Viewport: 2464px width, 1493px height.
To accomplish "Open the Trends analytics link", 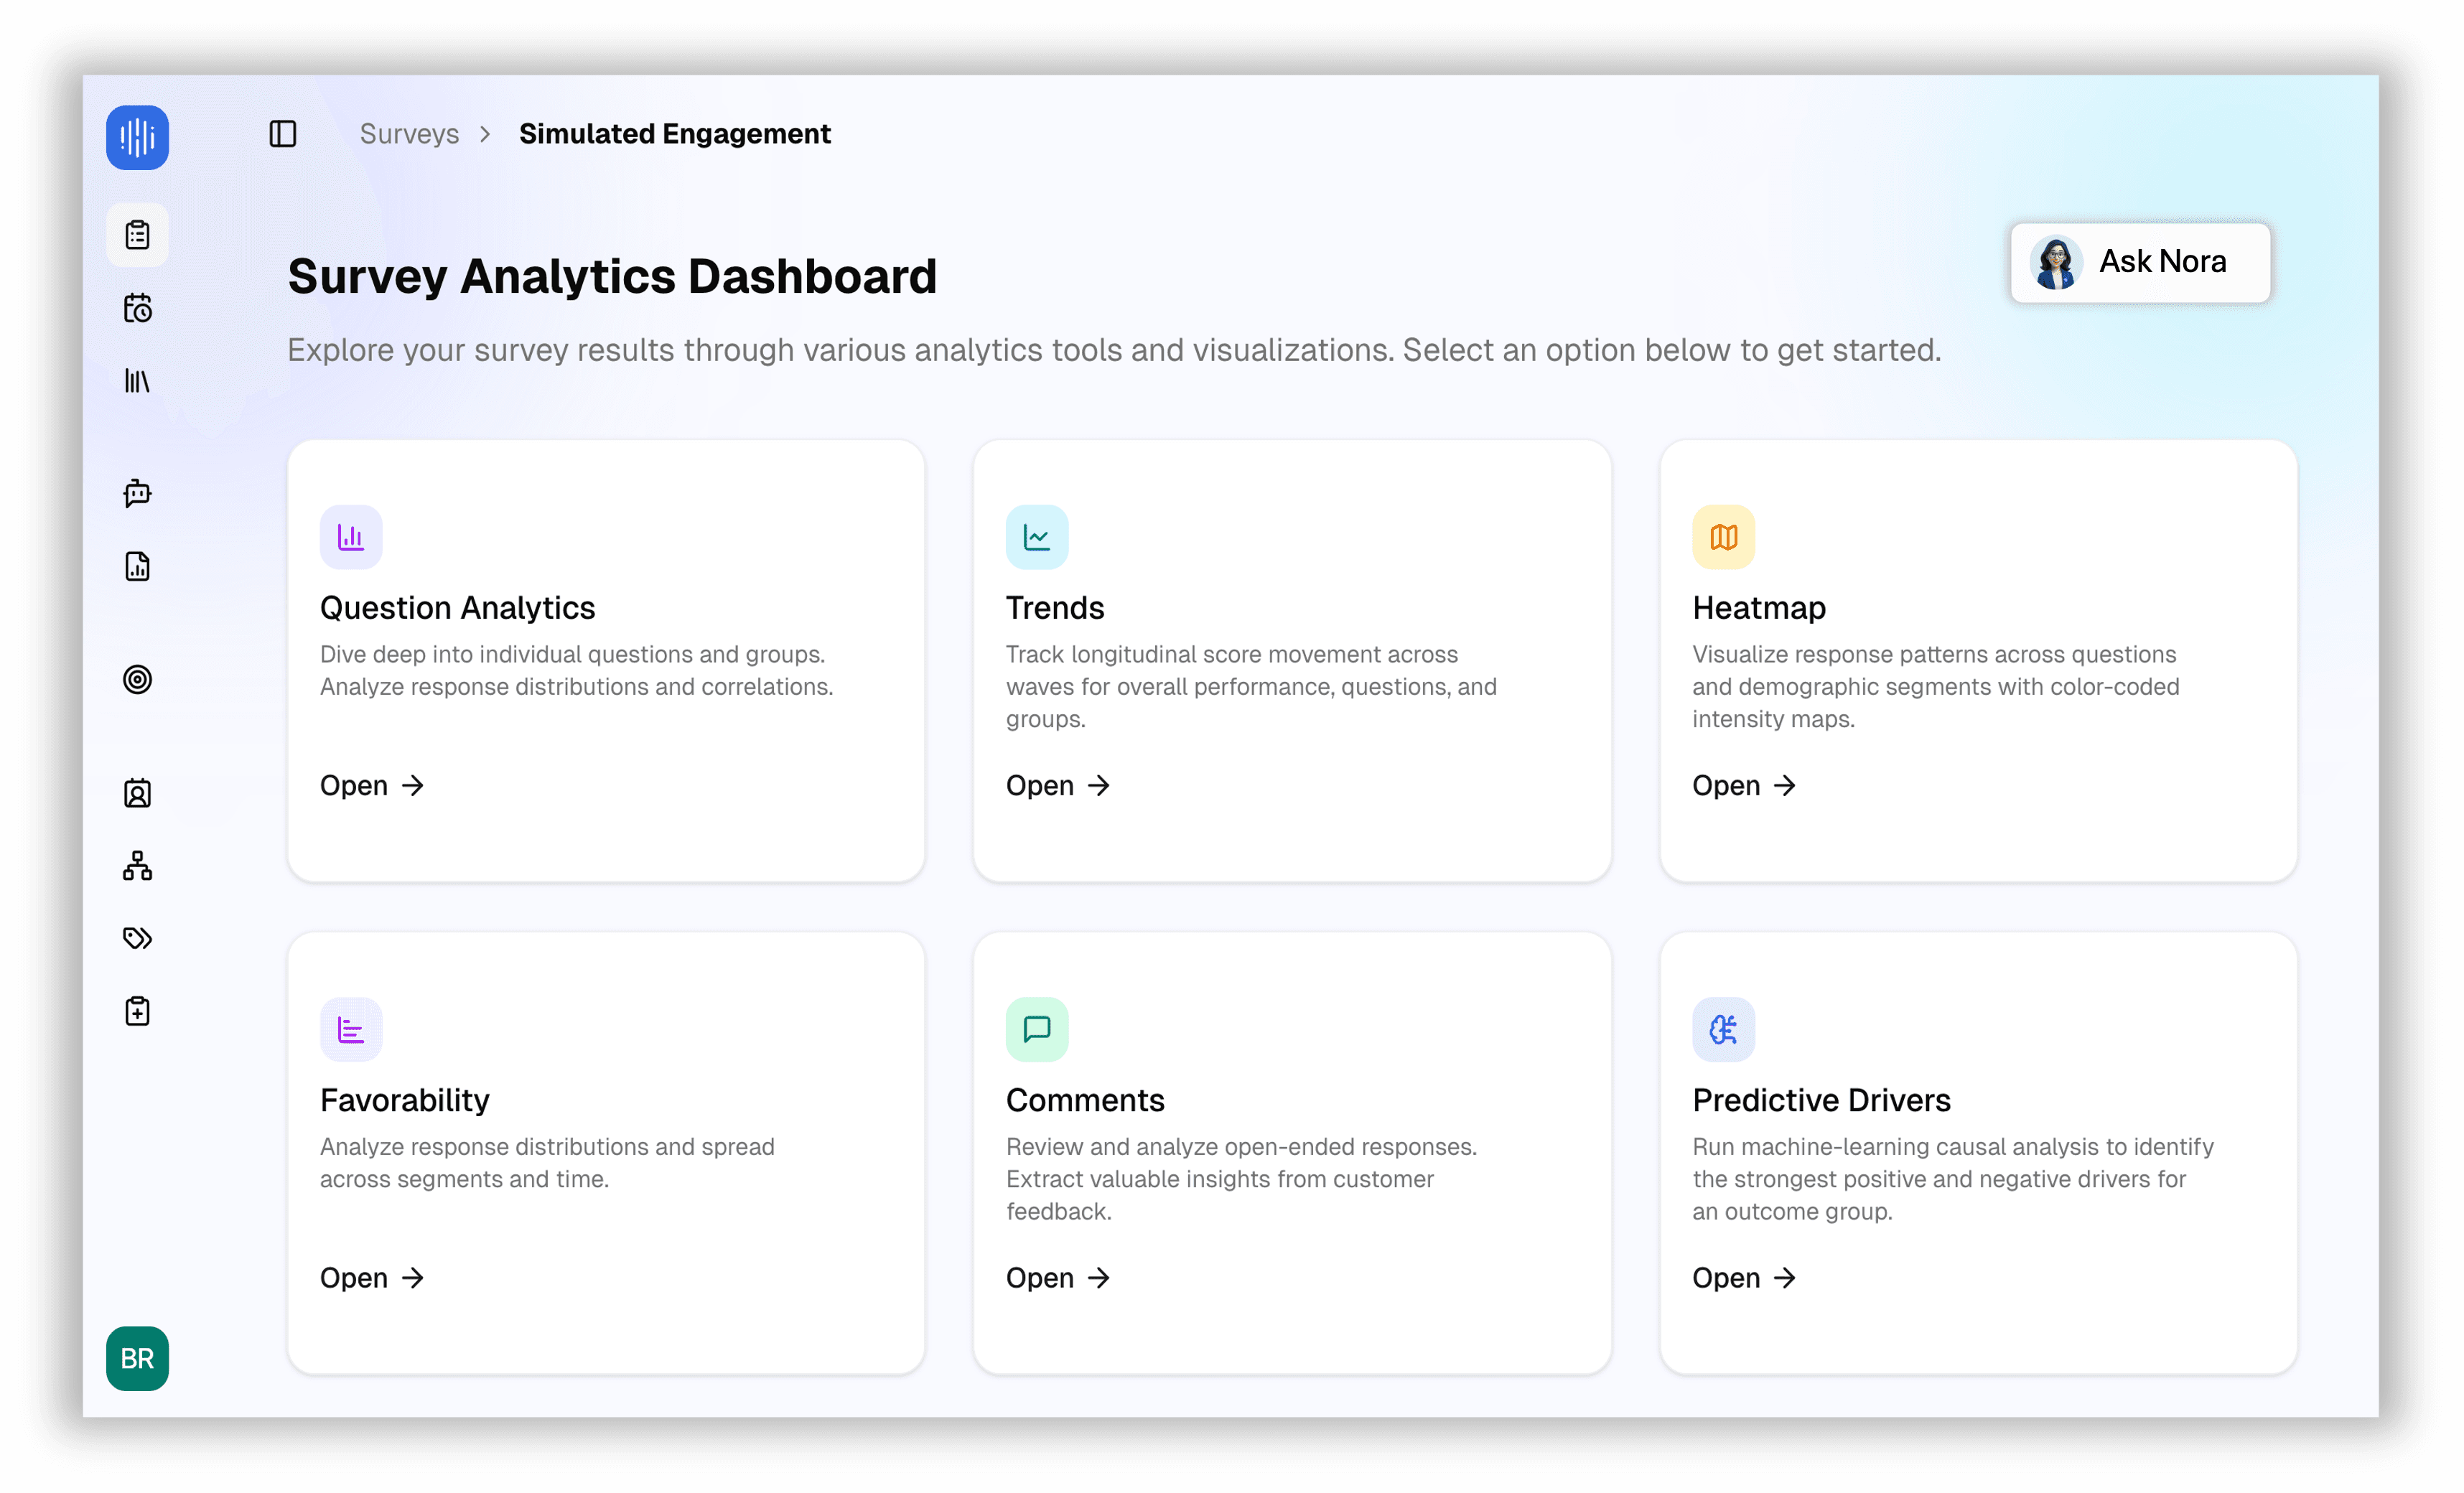I will coord(1058,786).
